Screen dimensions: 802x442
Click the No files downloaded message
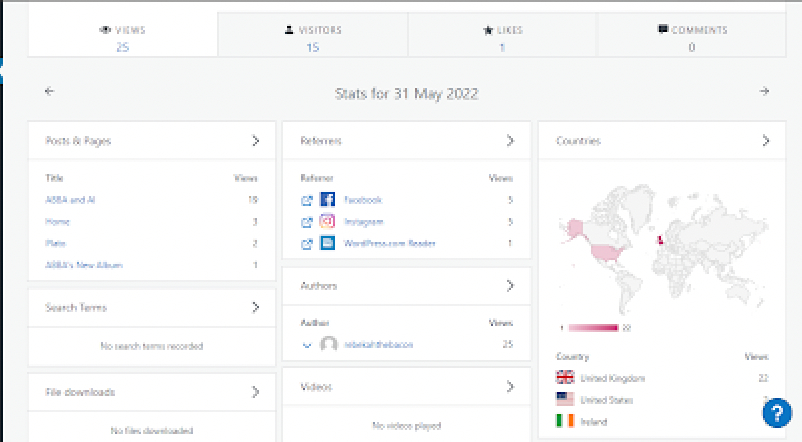pos(152,431)
